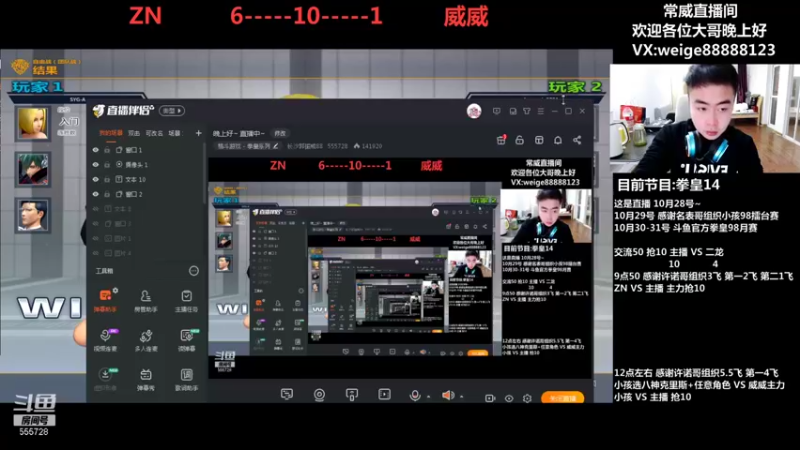The height and width of the screenshot is (450, 800).
Task: Open the 弹幕助手 tool in toolbox
Action: pyautogui.click(x=105, y=301)
